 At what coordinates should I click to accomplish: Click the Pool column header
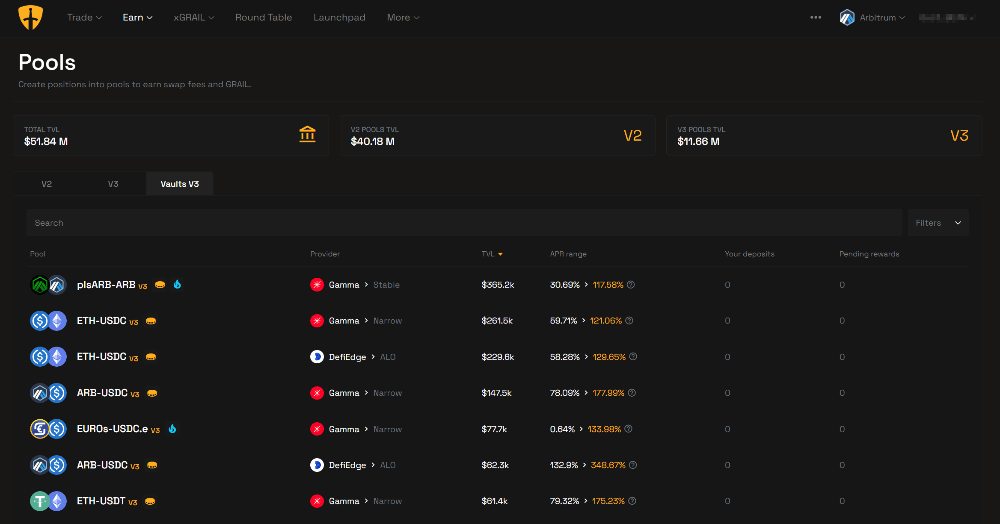38,254
